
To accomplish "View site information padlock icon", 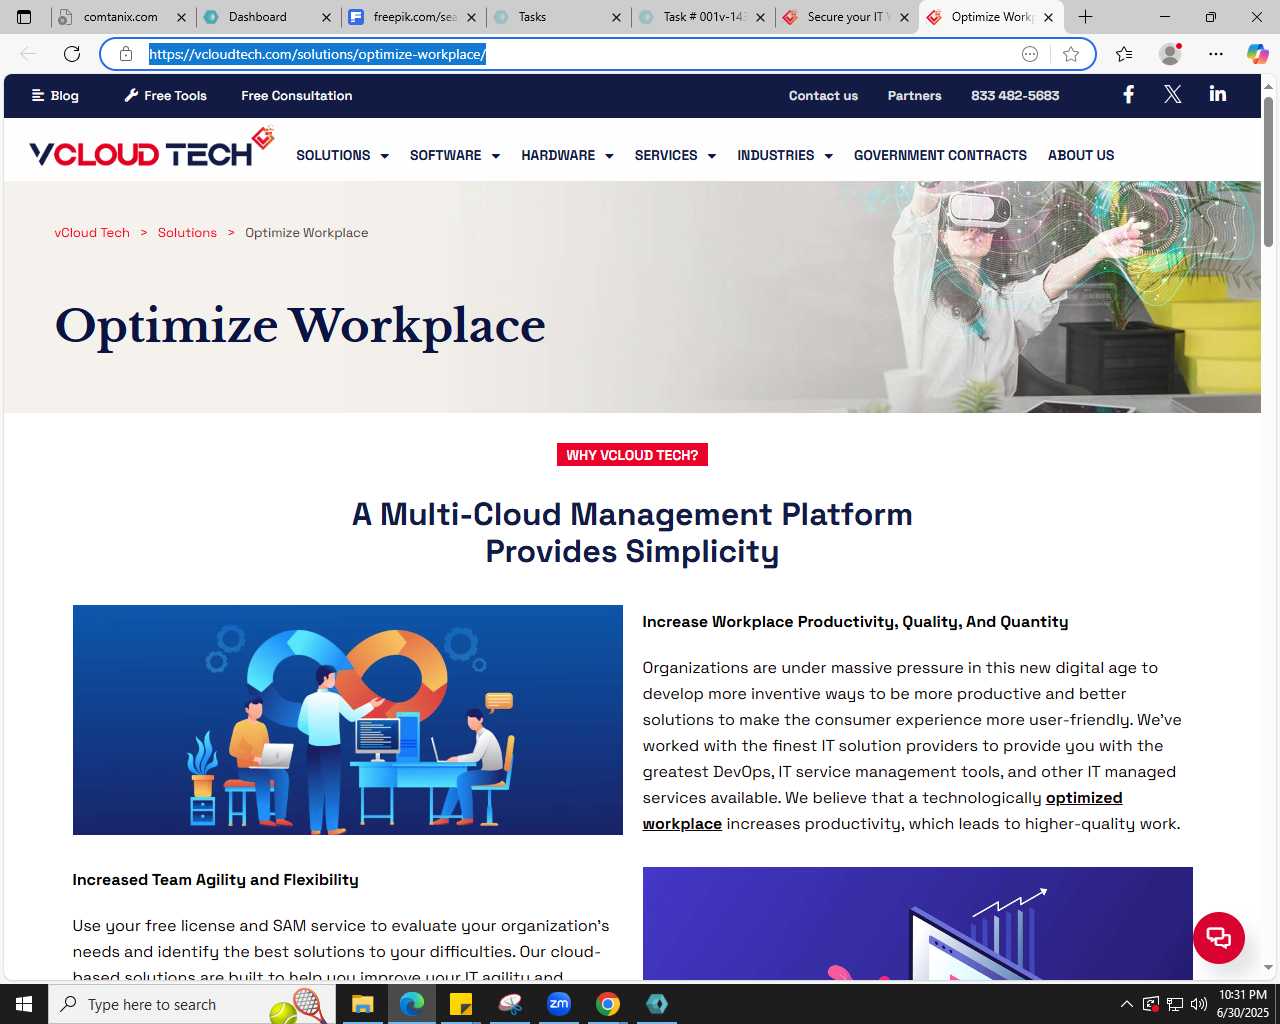I will pos(126,54).
